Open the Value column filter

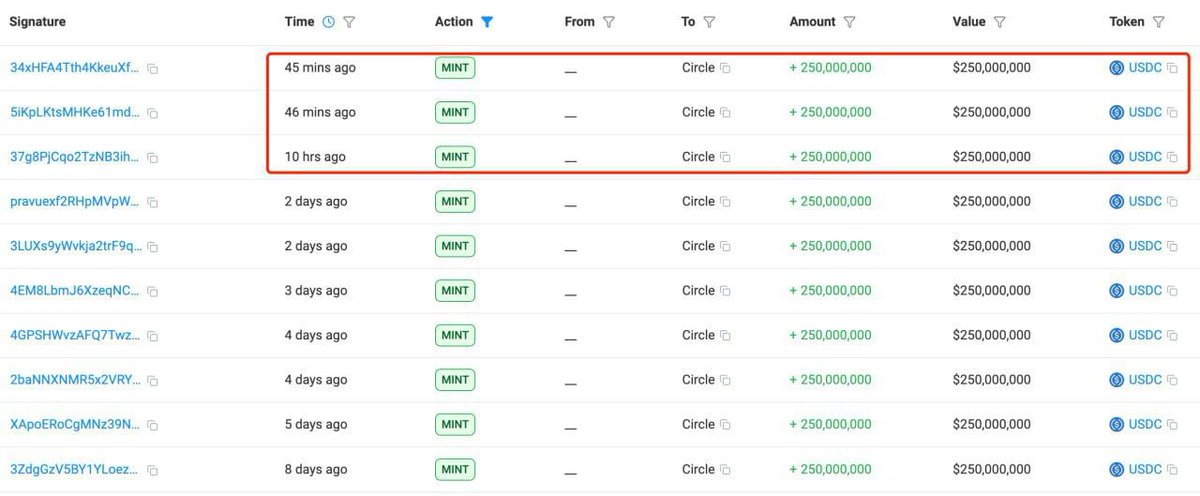[1000, 22]
